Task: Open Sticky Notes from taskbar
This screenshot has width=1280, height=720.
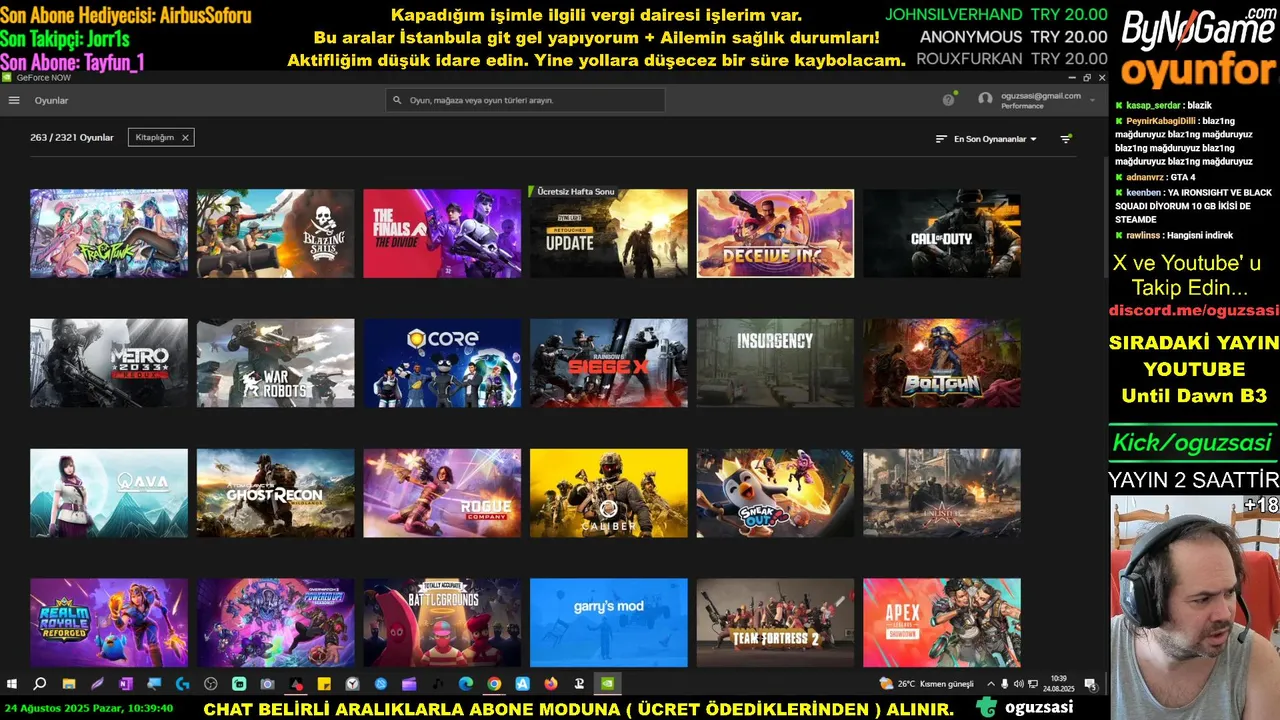Action: pyautogui.click(x=324, y=684)
